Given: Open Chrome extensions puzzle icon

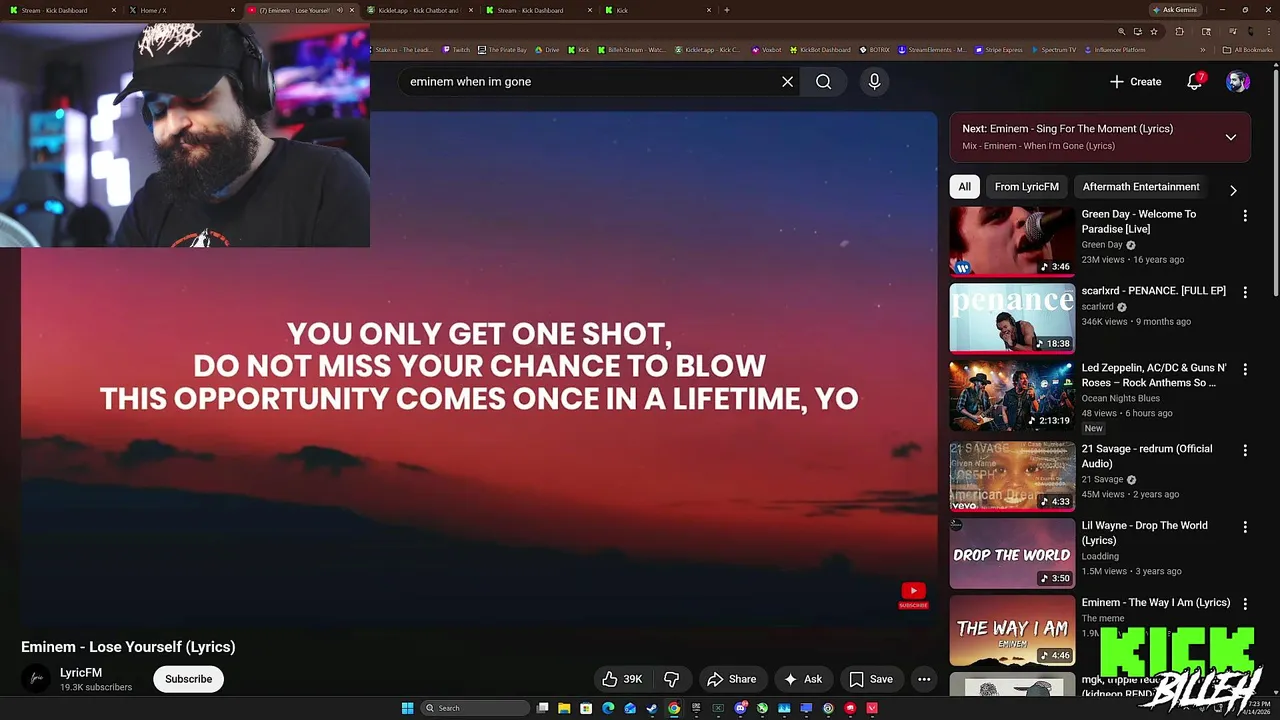Looking at the screenshot, I should pyautogui.click(x=1179, y=32).
